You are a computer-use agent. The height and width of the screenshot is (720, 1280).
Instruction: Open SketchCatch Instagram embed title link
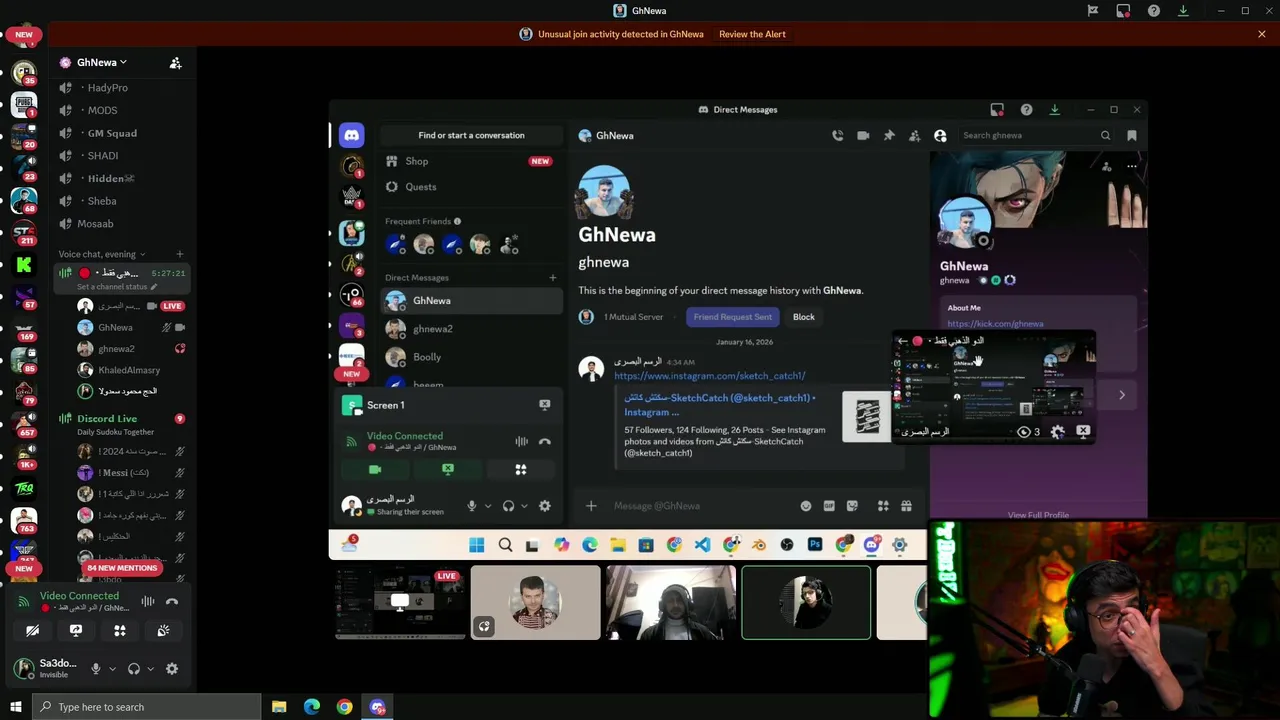(x=719, y=404)
